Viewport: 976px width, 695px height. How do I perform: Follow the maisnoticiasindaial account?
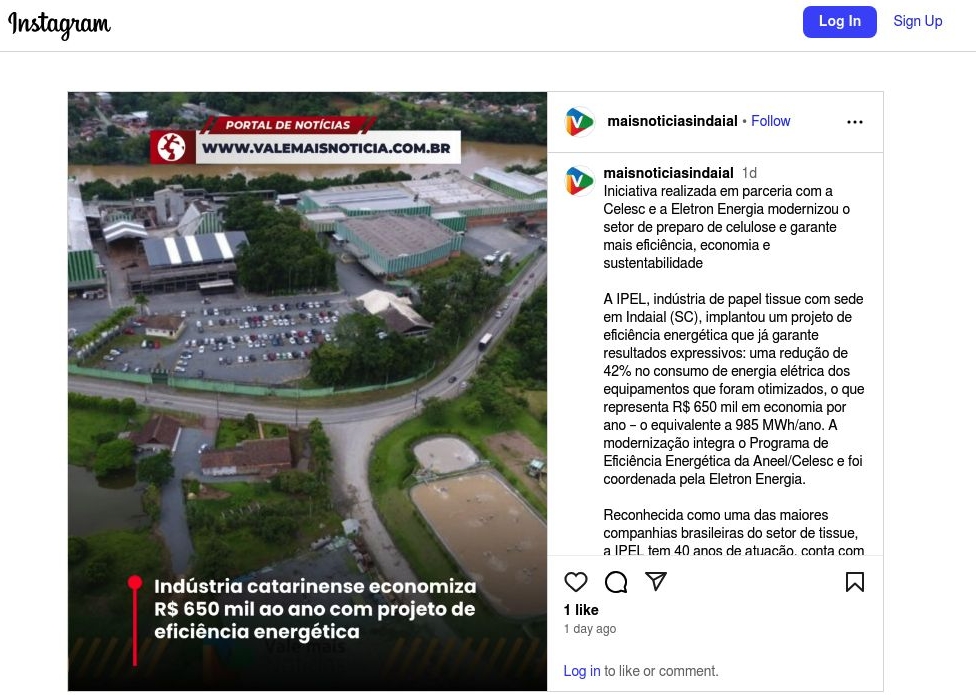point(770,121)
